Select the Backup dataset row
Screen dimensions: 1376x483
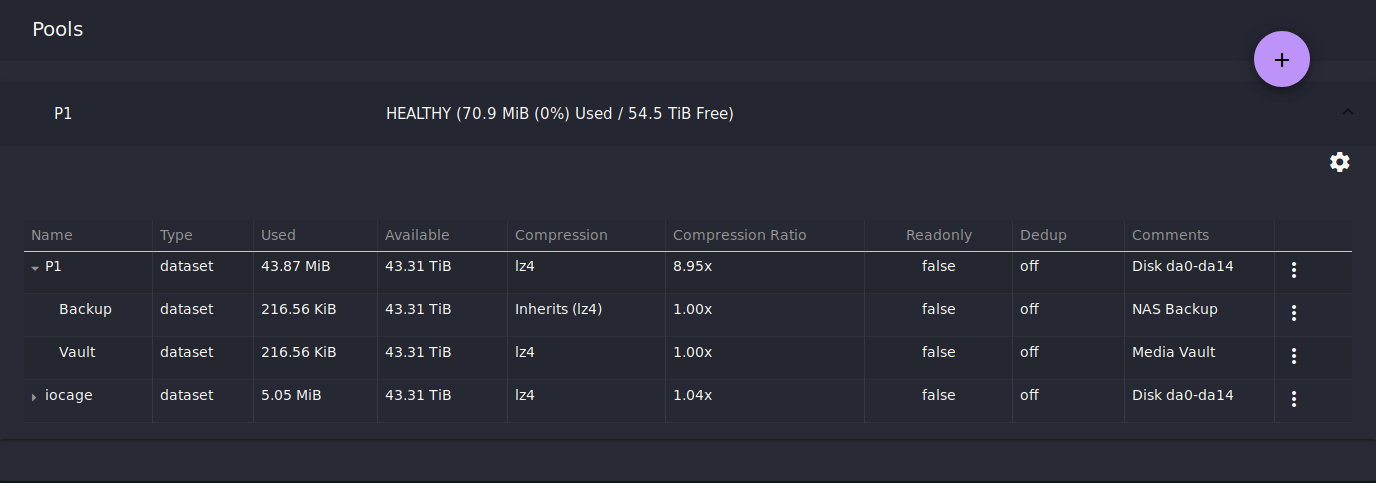(x=688, y=310)
